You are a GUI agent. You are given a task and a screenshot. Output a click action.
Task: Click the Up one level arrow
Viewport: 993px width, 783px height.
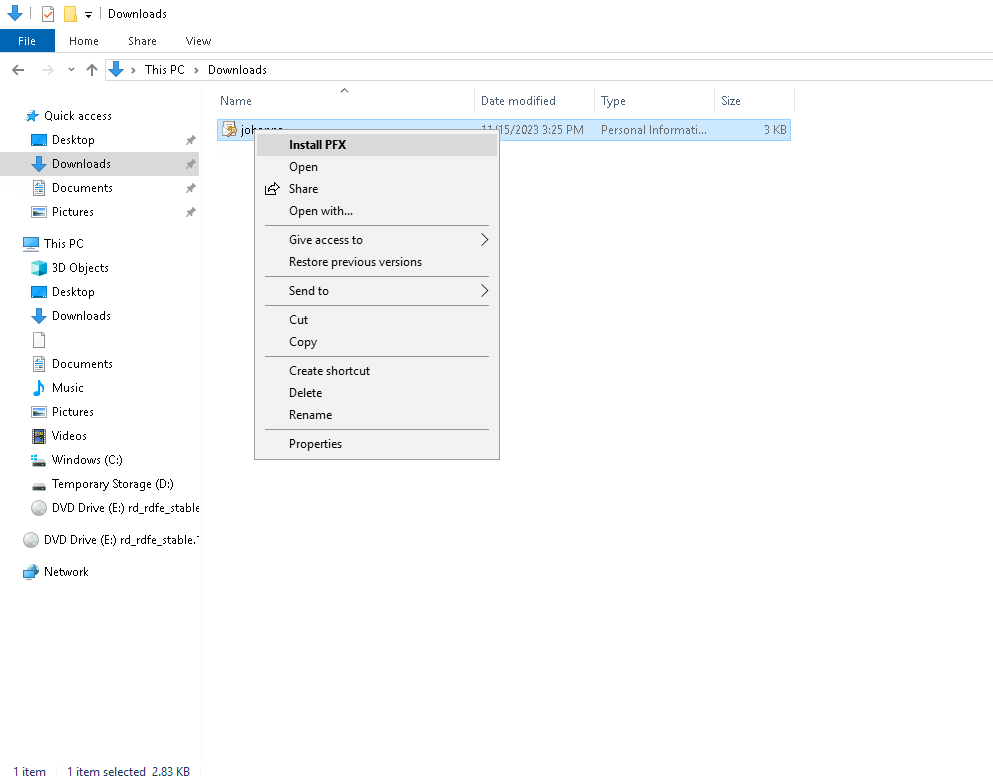[92, 70]
